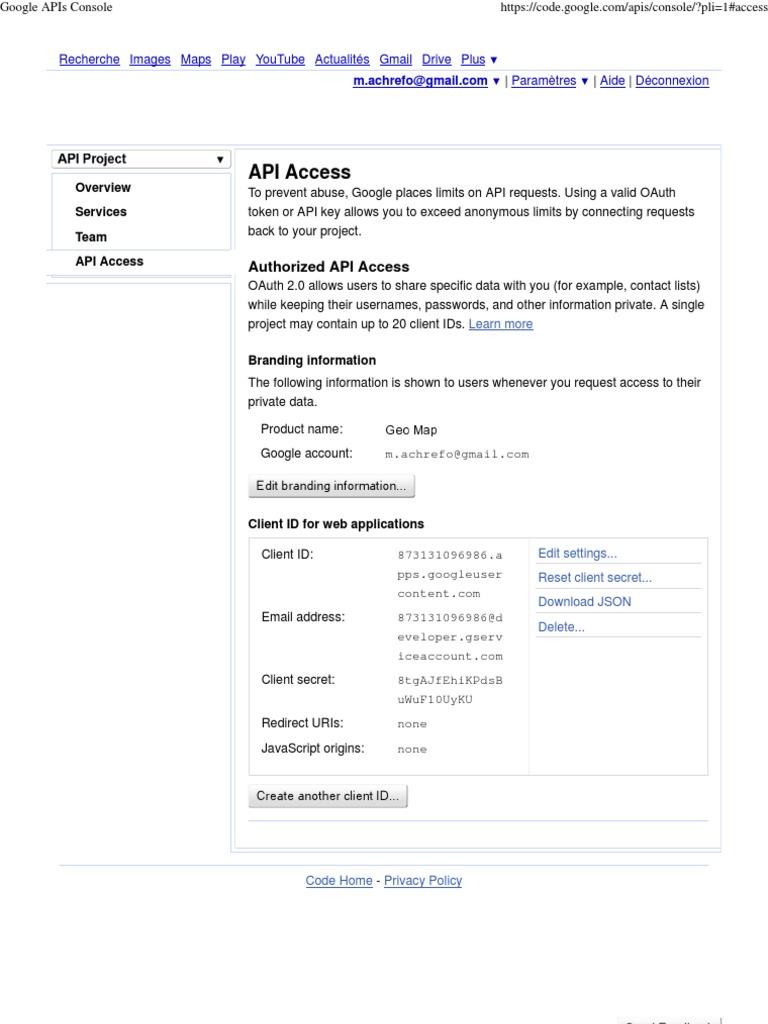This screenshot has height=1024, width=768.
Task: Select the Client secret value text
Action: (450, 690)
